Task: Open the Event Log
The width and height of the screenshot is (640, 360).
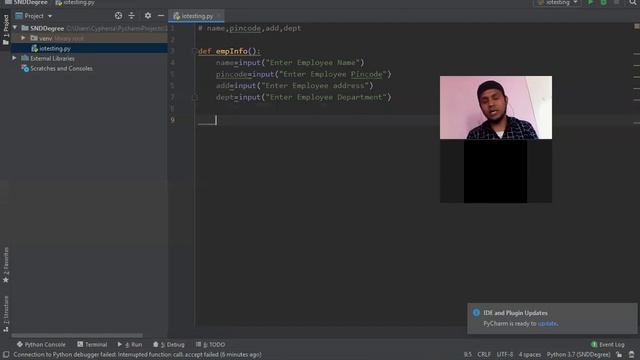Action: coord(608,344)
